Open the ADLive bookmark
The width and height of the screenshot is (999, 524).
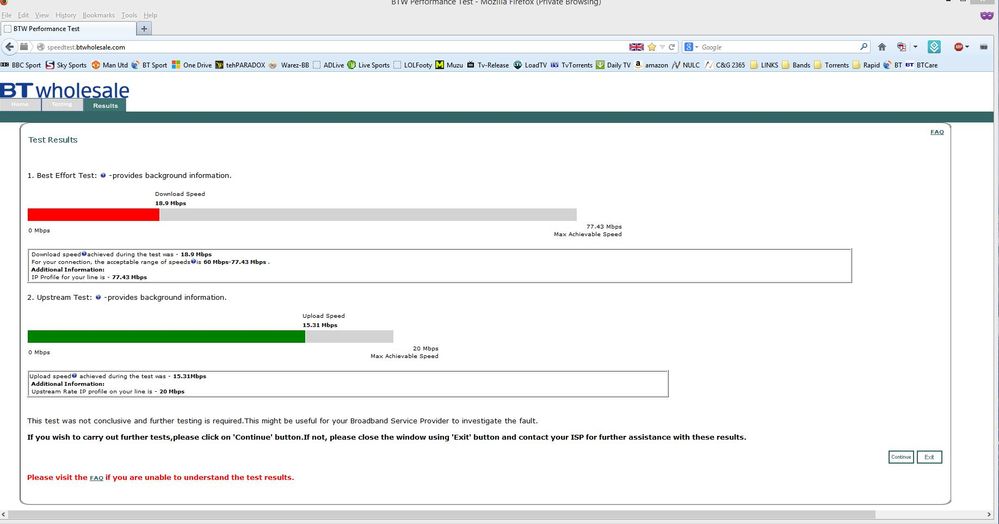point(328,65)
